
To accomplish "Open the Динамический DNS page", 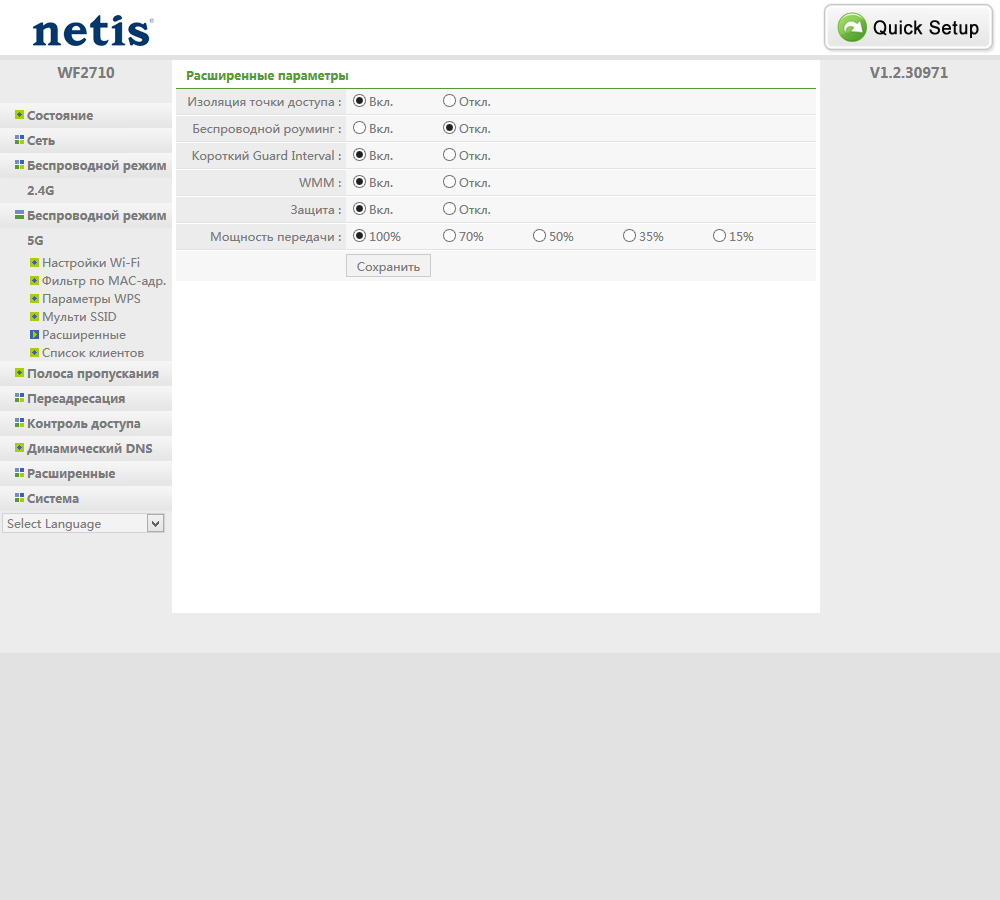I will [x=89, y=448].
